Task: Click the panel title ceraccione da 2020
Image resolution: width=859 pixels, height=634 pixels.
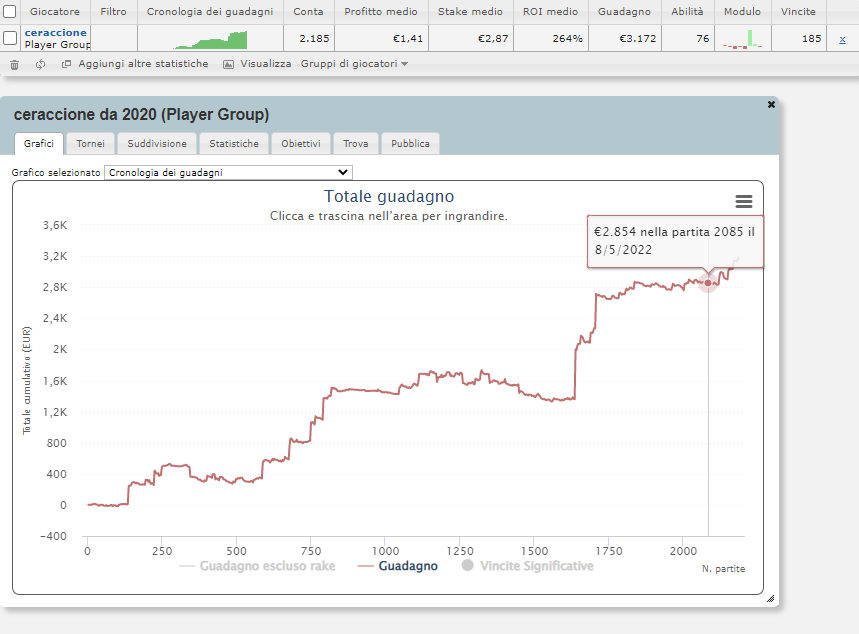Action: coord(141,115)
